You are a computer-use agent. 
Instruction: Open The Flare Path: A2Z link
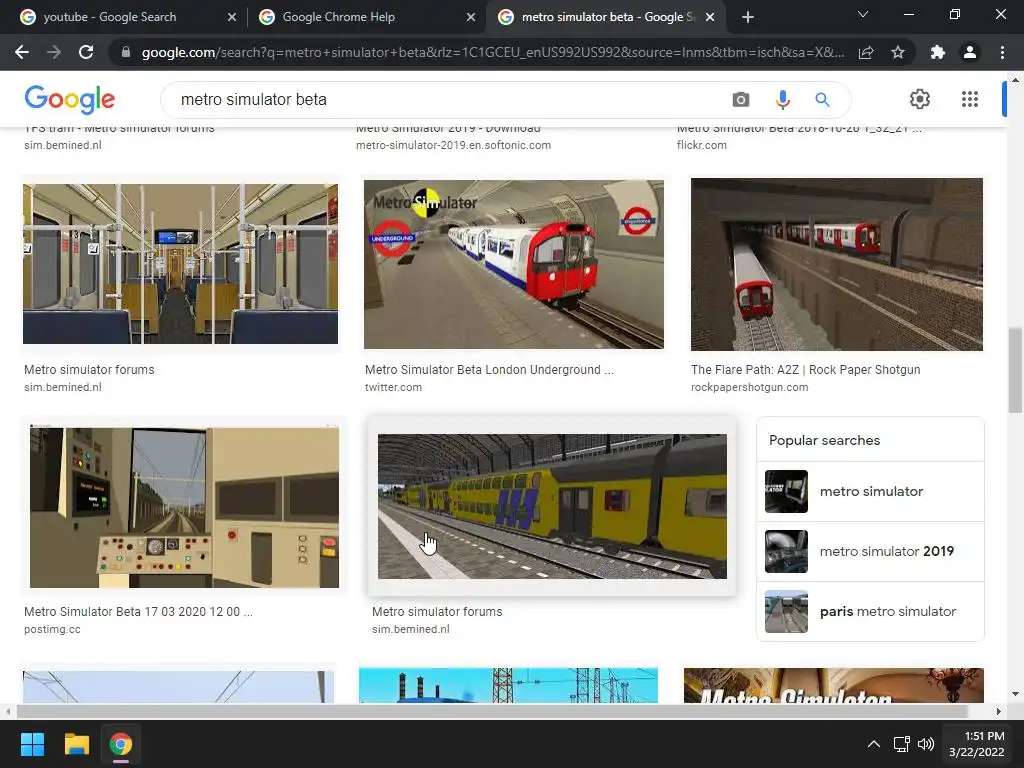(x=805, y=370)
